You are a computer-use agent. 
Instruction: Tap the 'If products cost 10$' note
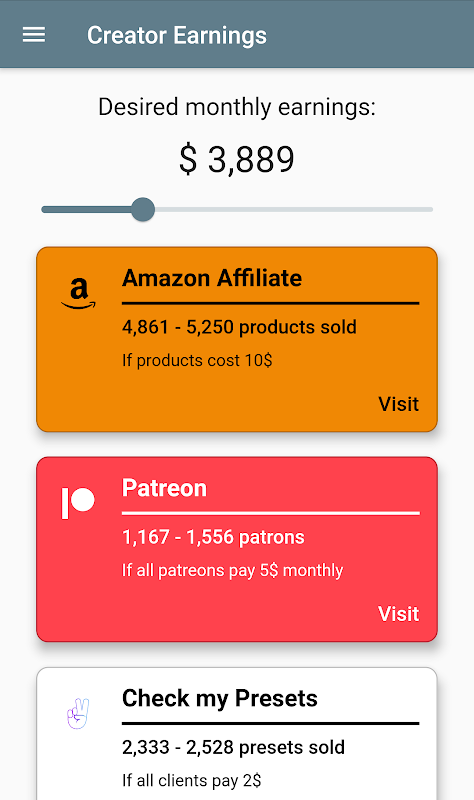(197, 360)
